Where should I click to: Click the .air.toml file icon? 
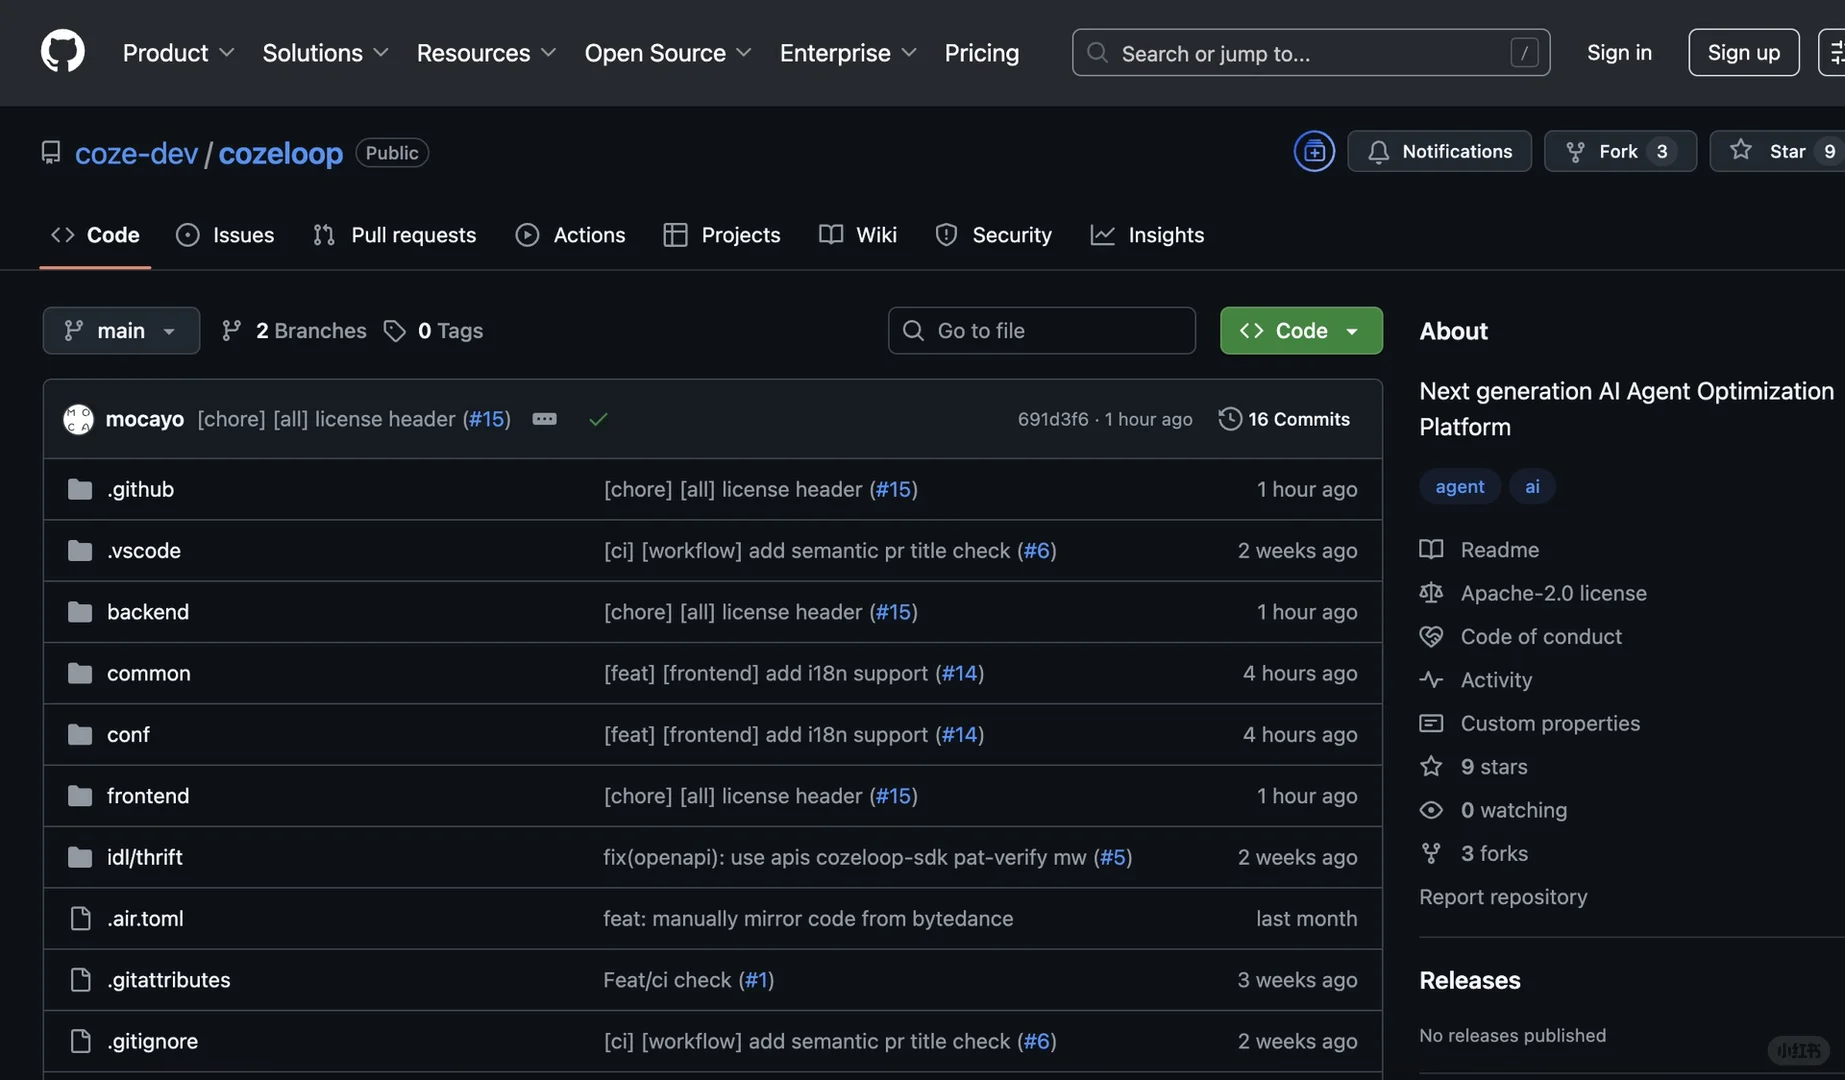coord(80,918)
